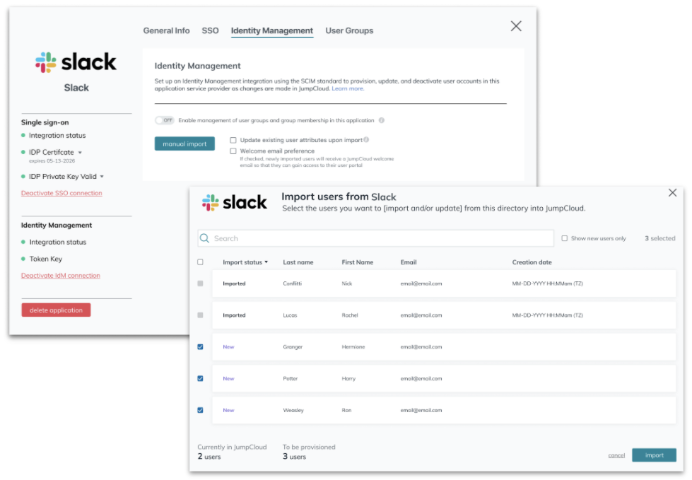The height and width of the screenshot is (480, 692).
Task: Click the Deactivate SSO connection link
Action: tap(61, 193)
